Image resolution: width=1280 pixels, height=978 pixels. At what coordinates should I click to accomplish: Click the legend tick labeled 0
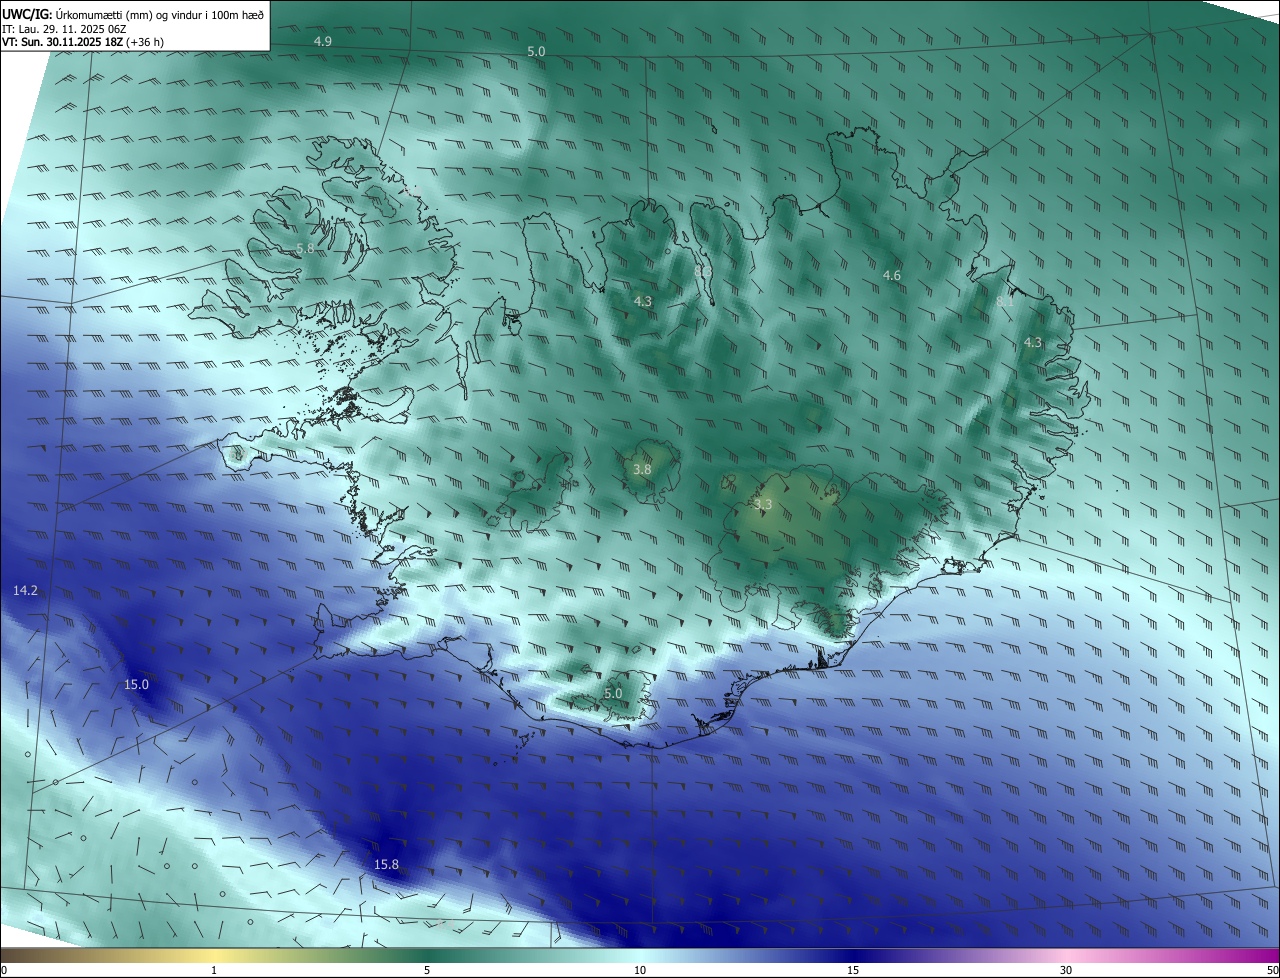tap(4, 970)
